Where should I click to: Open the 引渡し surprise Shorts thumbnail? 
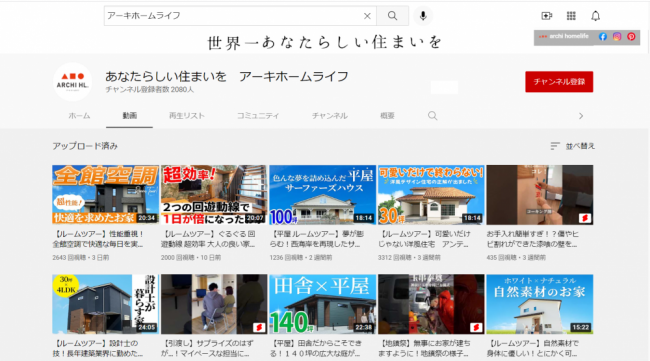click(214, 304)
